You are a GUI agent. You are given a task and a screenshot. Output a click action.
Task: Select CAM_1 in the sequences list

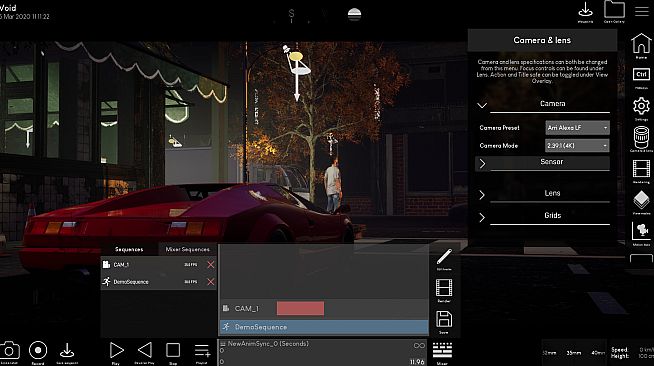click(x=158, y=265)
